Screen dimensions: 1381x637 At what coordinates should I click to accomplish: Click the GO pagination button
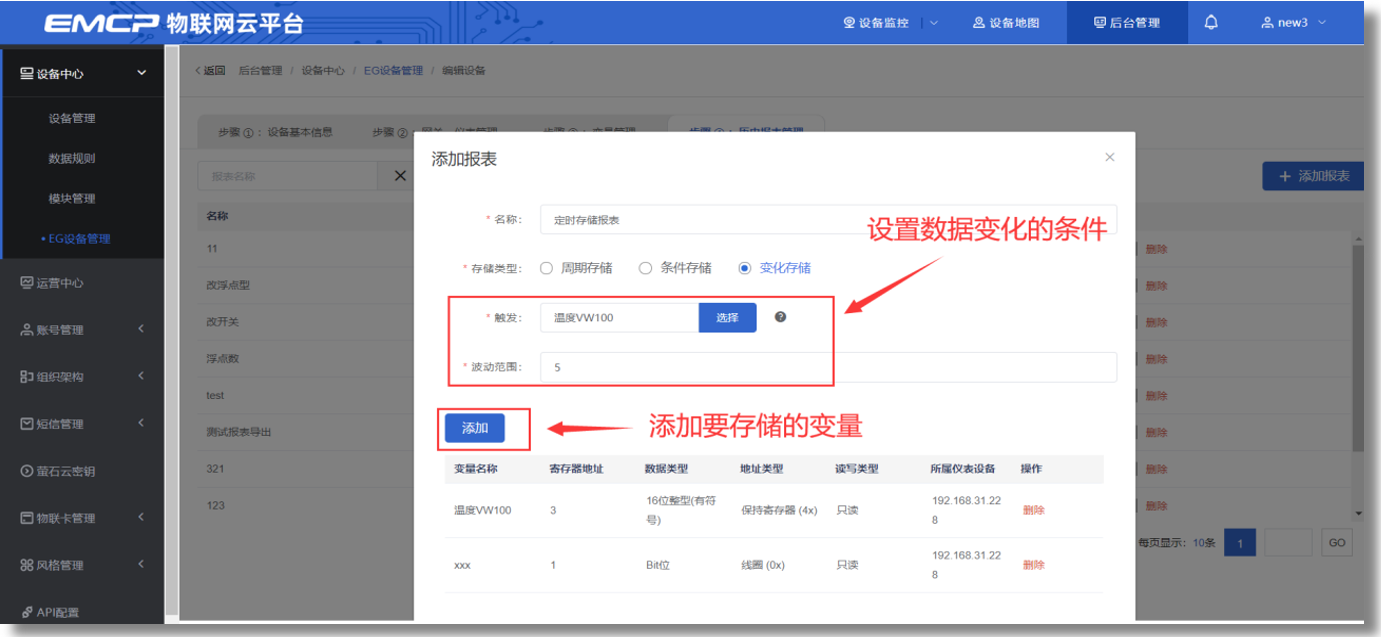click(1336, 543)
